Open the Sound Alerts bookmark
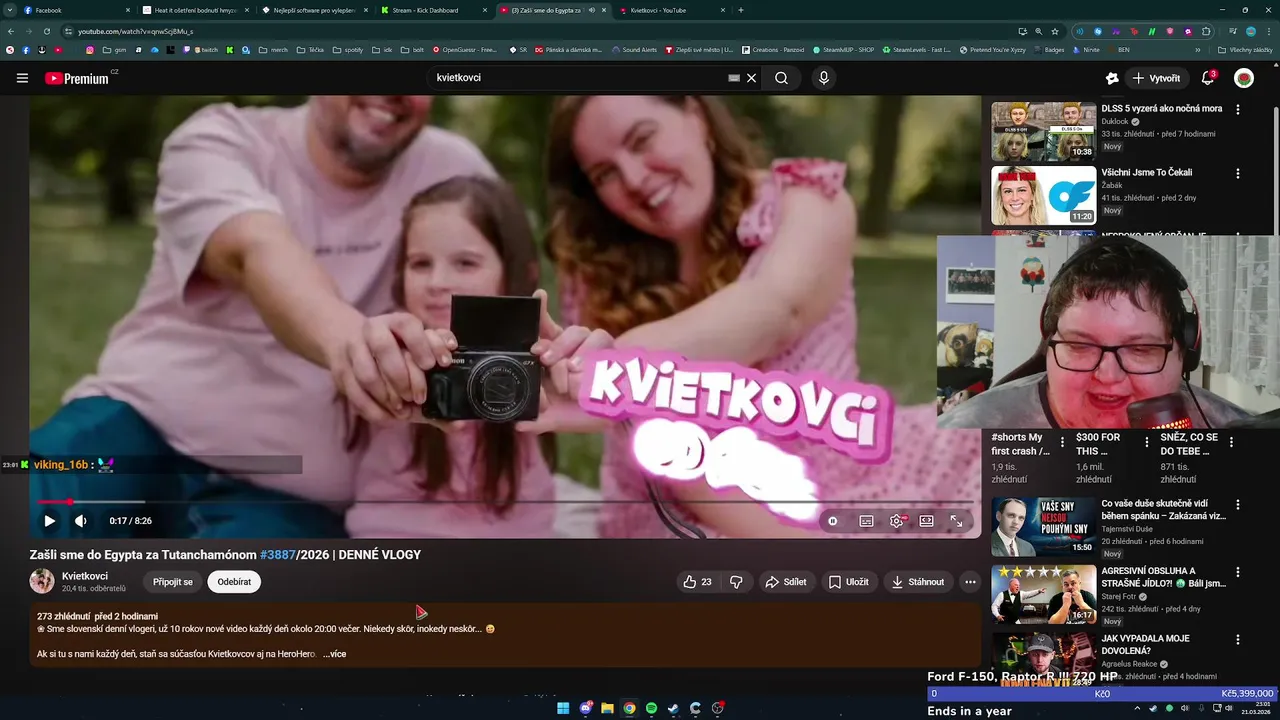The height and width of the screenshot is (720, 1280). pos(633,50)
